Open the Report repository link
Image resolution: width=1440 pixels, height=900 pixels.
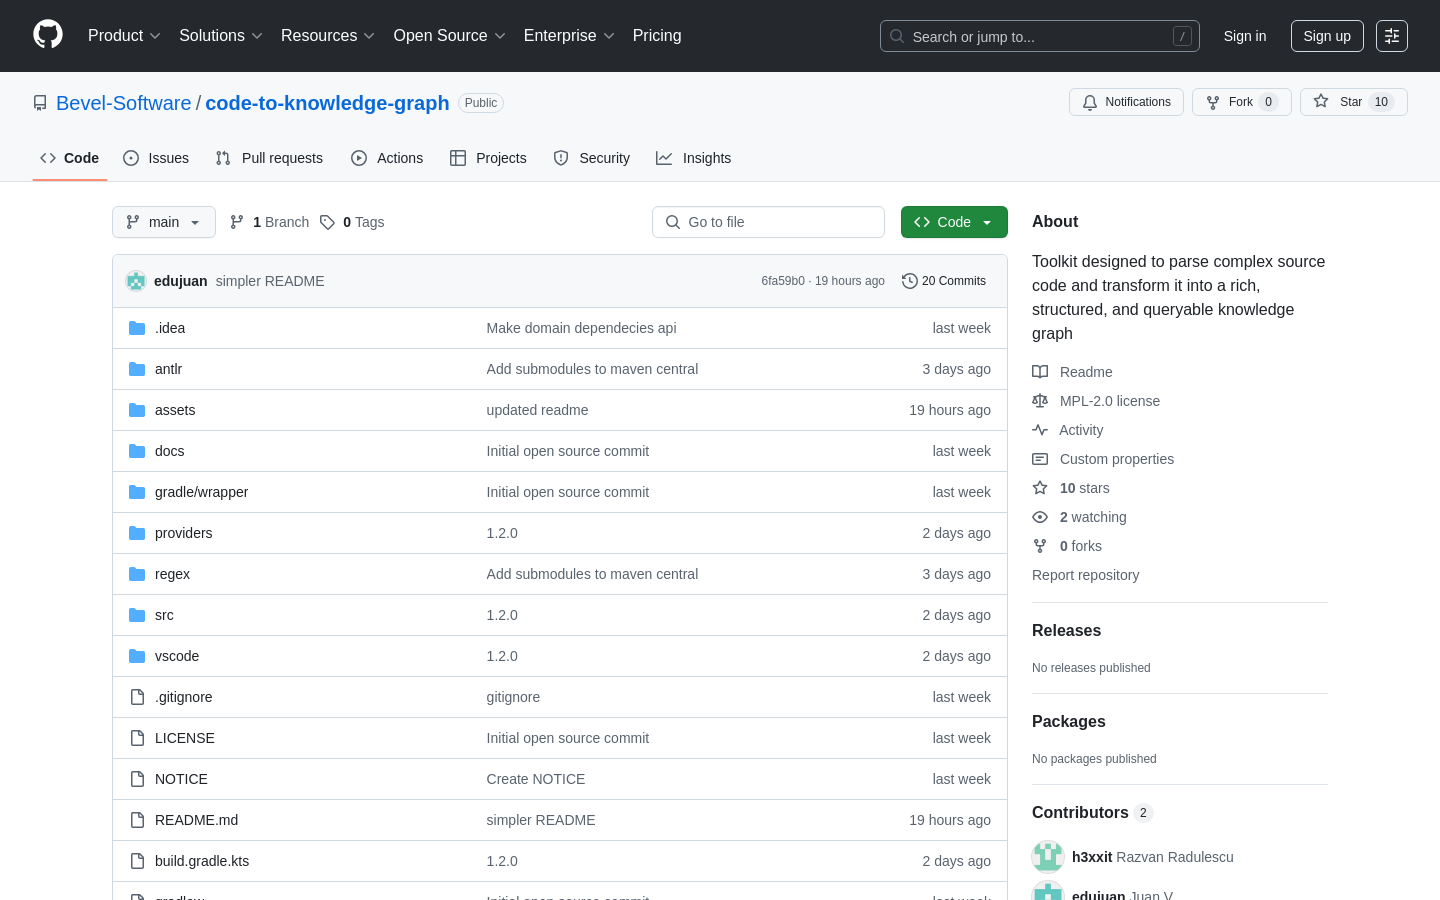click(x=1085, y=575)
